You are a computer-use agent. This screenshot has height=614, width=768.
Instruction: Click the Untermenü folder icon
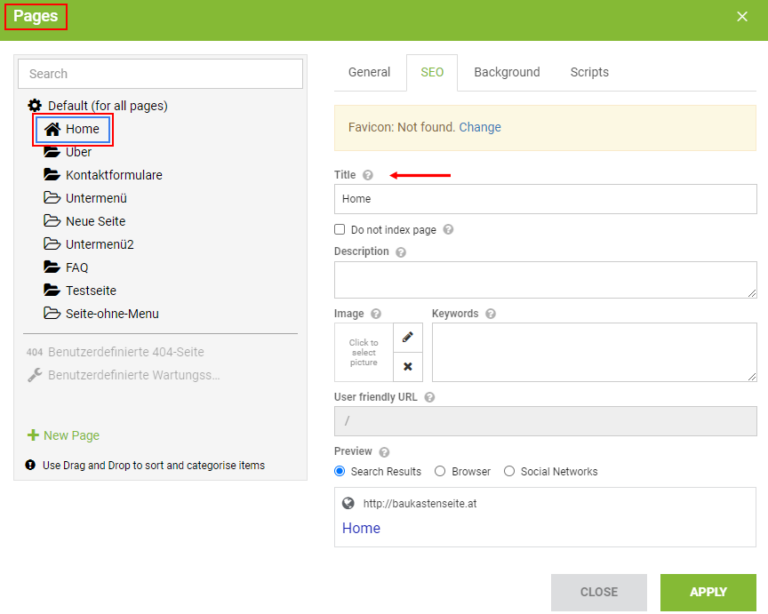[51, 197]
